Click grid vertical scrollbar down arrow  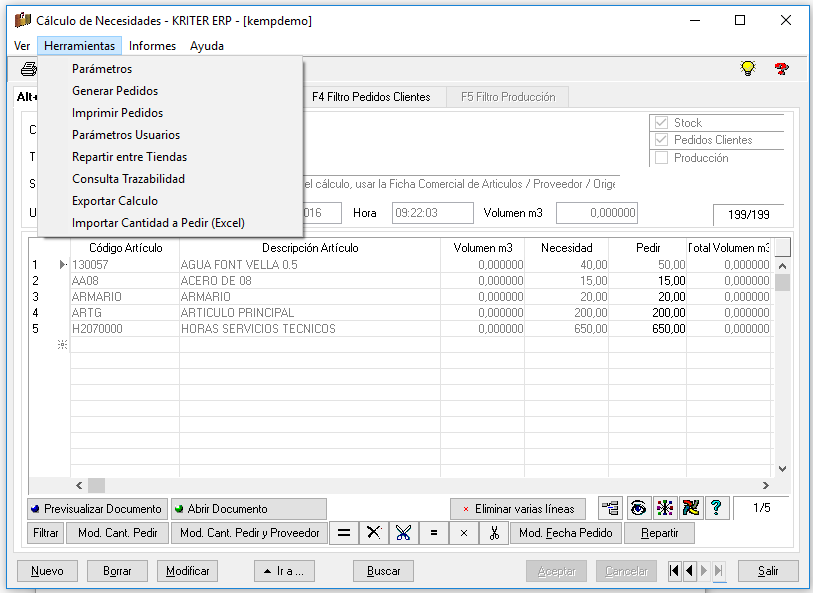click(x=782, y=469)
